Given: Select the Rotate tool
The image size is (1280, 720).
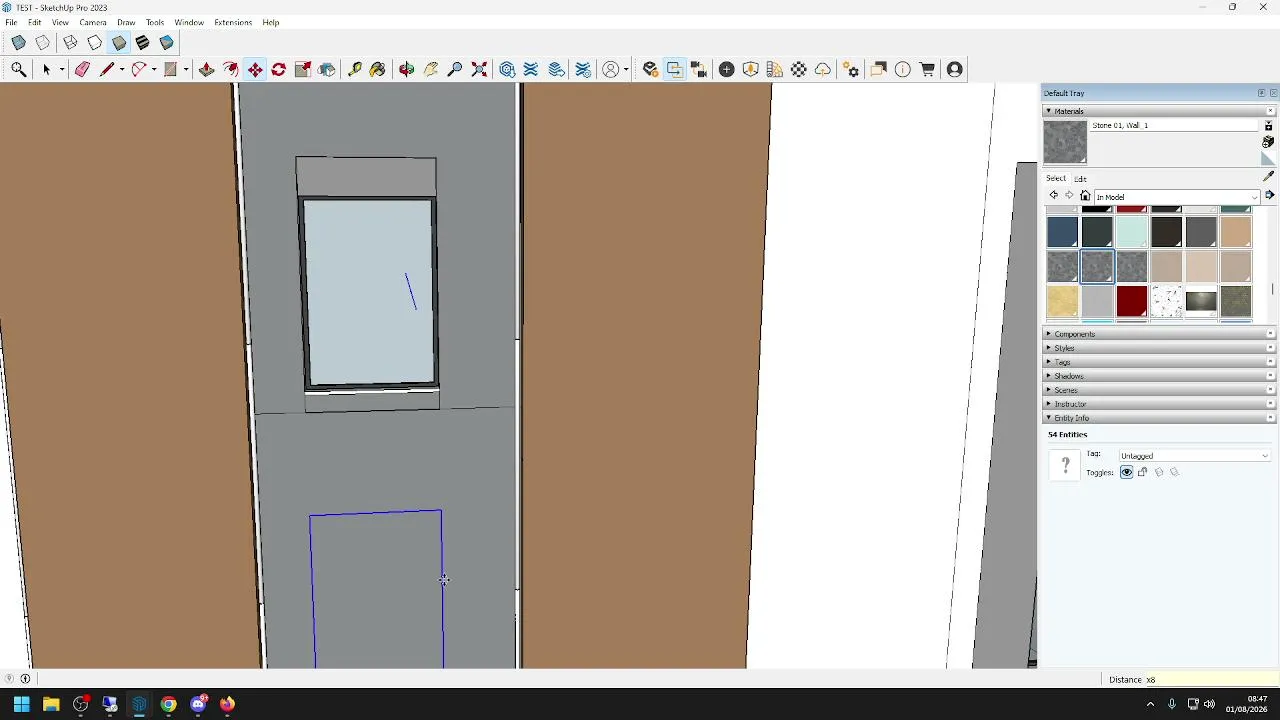Looking at the screenshot, I should (279, 69).
